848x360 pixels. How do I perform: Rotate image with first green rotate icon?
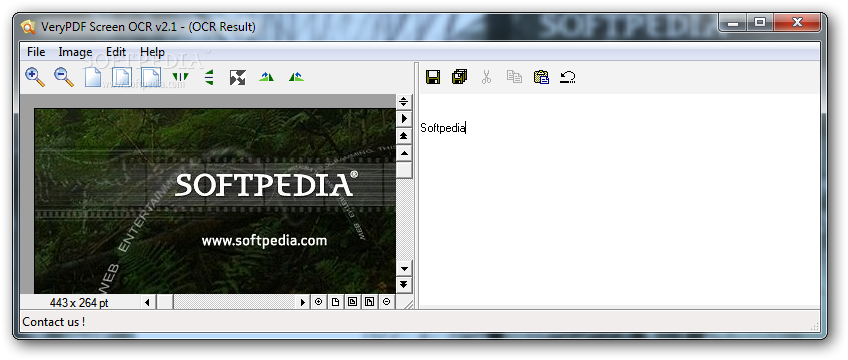coord(267,77)
